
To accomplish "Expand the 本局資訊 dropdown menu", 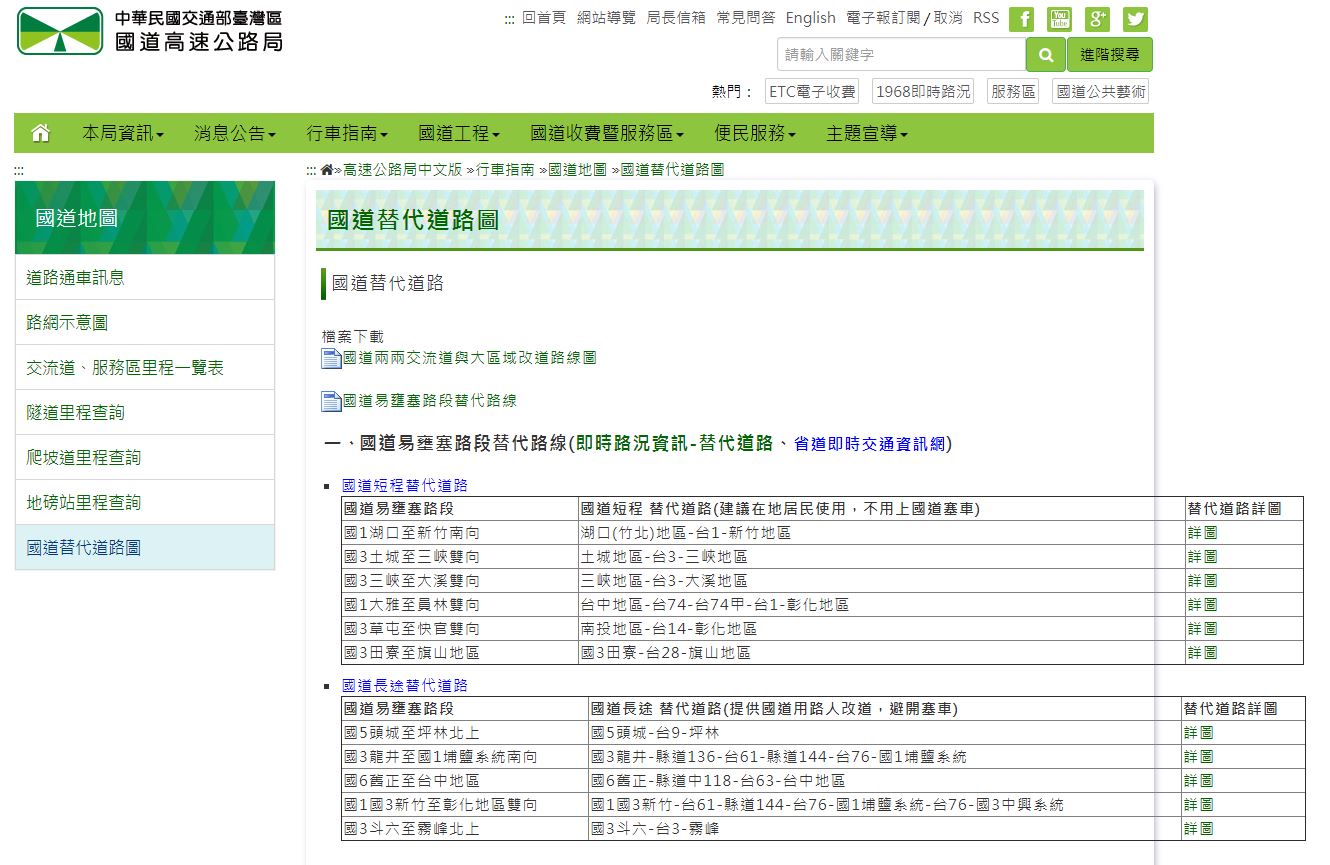I will [122, 133].
